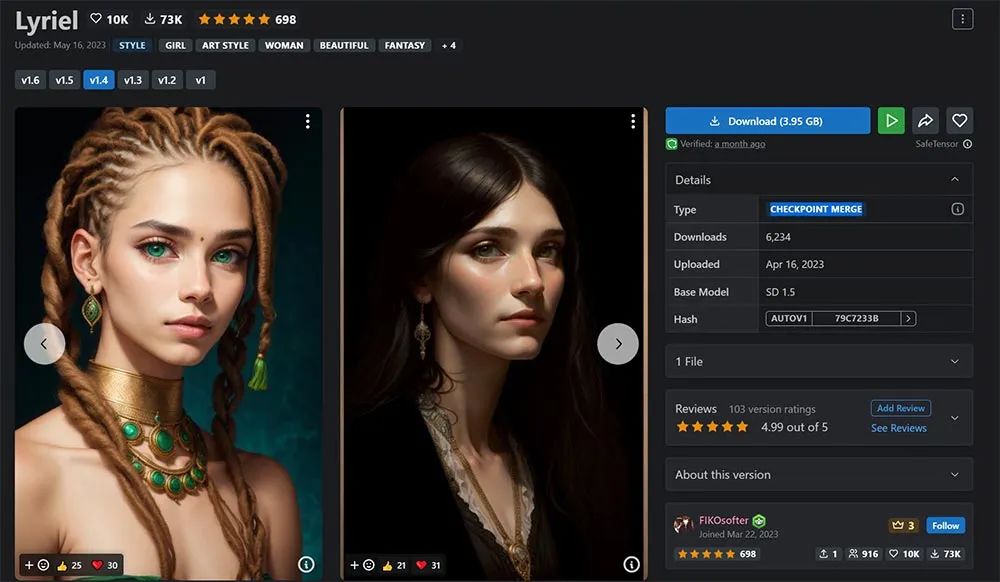Image resolution: width=1000 pixels, height=582 pixels.
Task: Open the See Reviews link
Action: (x=898, y=428)
